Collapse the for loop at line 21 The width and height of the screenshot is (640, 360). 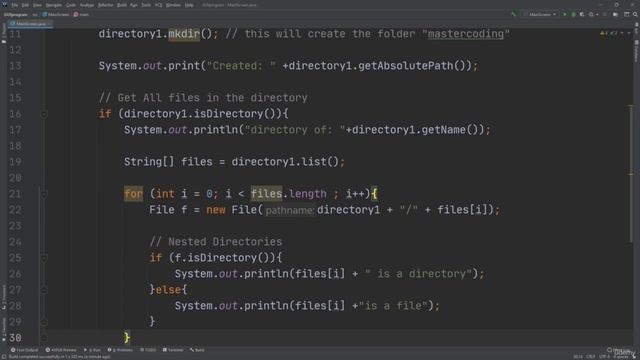(x=44, y=194)
